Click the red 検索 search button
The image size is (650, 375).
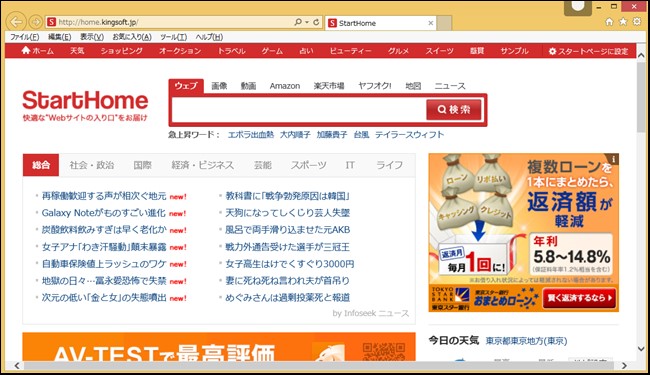click(454, 109)
